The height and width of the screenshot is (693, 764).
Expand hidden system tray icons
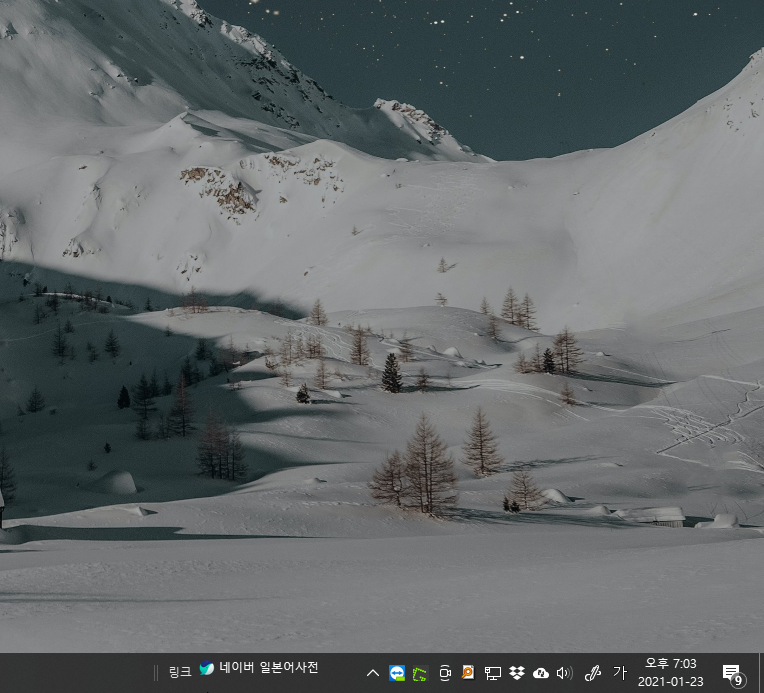click(373, 674)
